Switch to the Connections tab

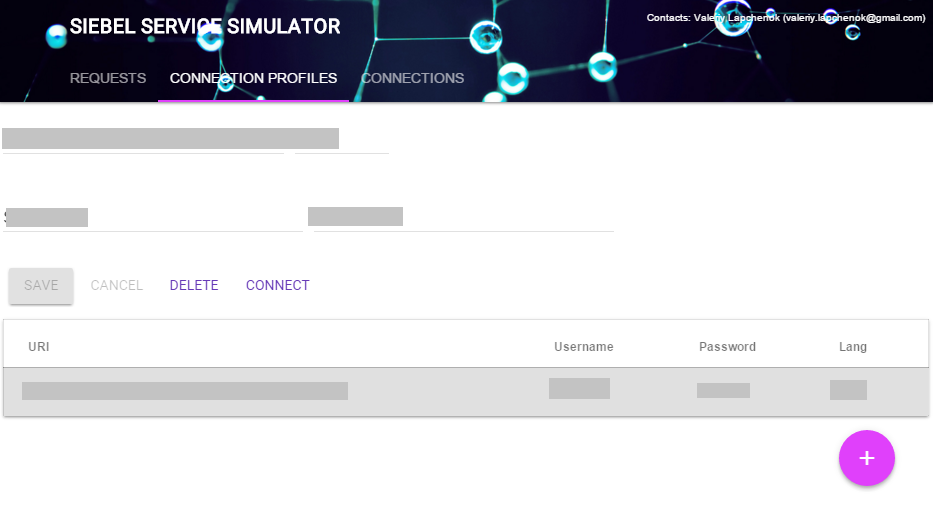412,78
